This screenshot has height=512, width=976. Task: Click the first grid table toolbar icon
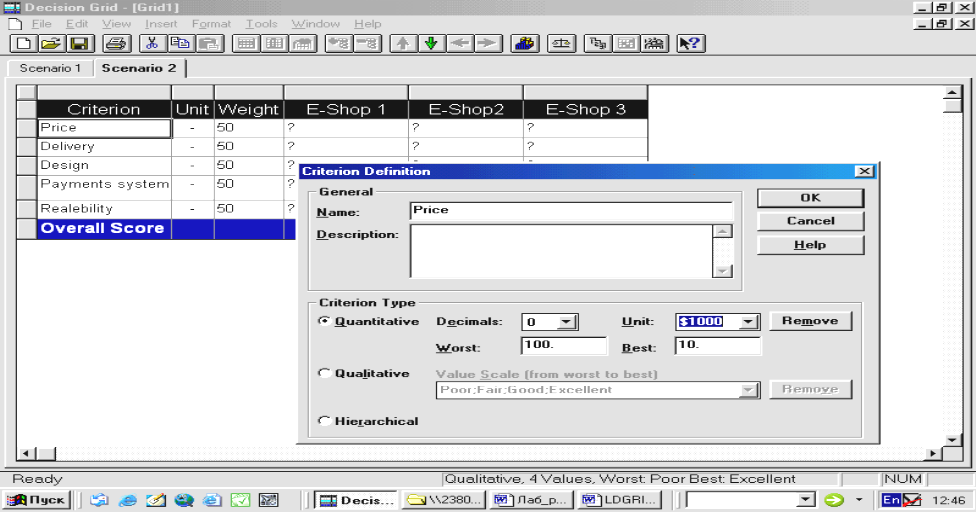coord(246,44)
